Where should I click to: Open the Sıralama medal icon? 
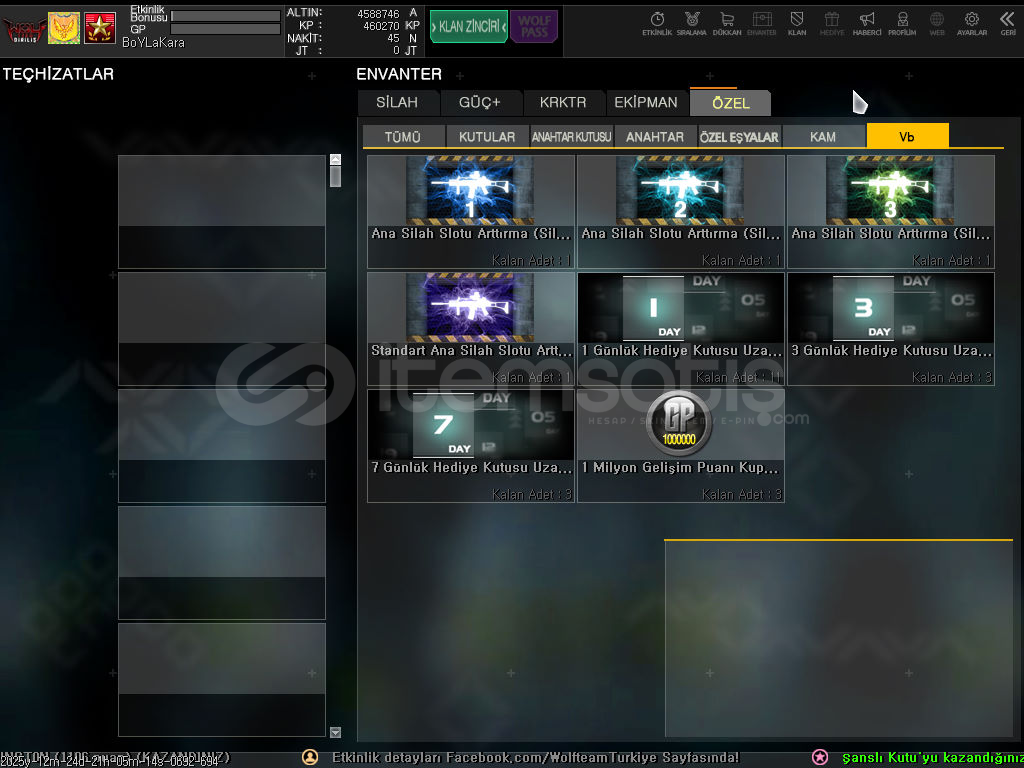coord(691,22)
